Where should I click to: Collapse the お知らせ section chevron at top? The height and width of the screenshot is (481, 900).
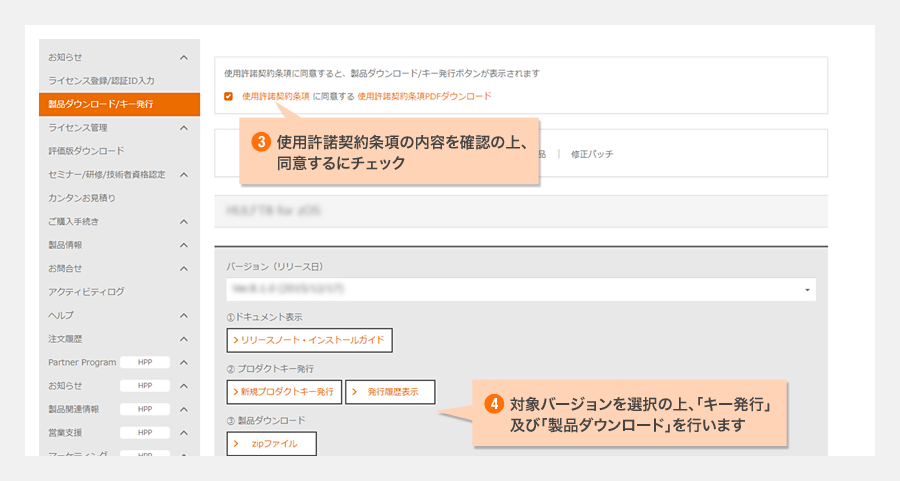(x=184, y=58)
